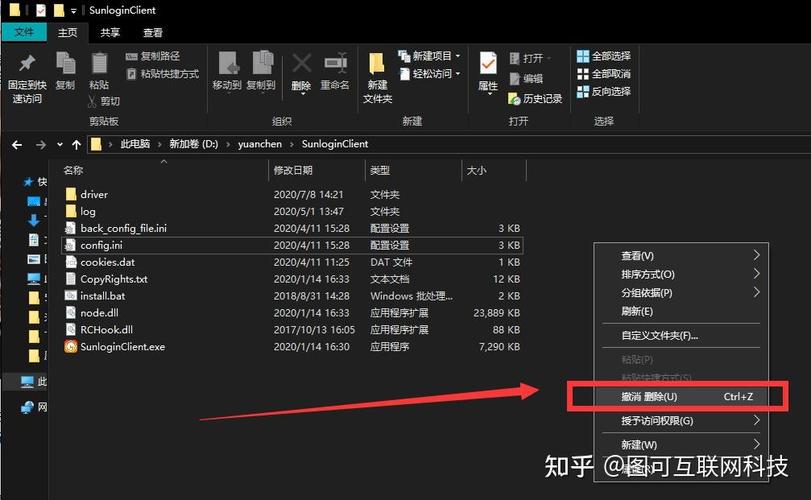Click the Forward navigation arrow
This screenshot has width=811, height=500.
tap(40, 145)
